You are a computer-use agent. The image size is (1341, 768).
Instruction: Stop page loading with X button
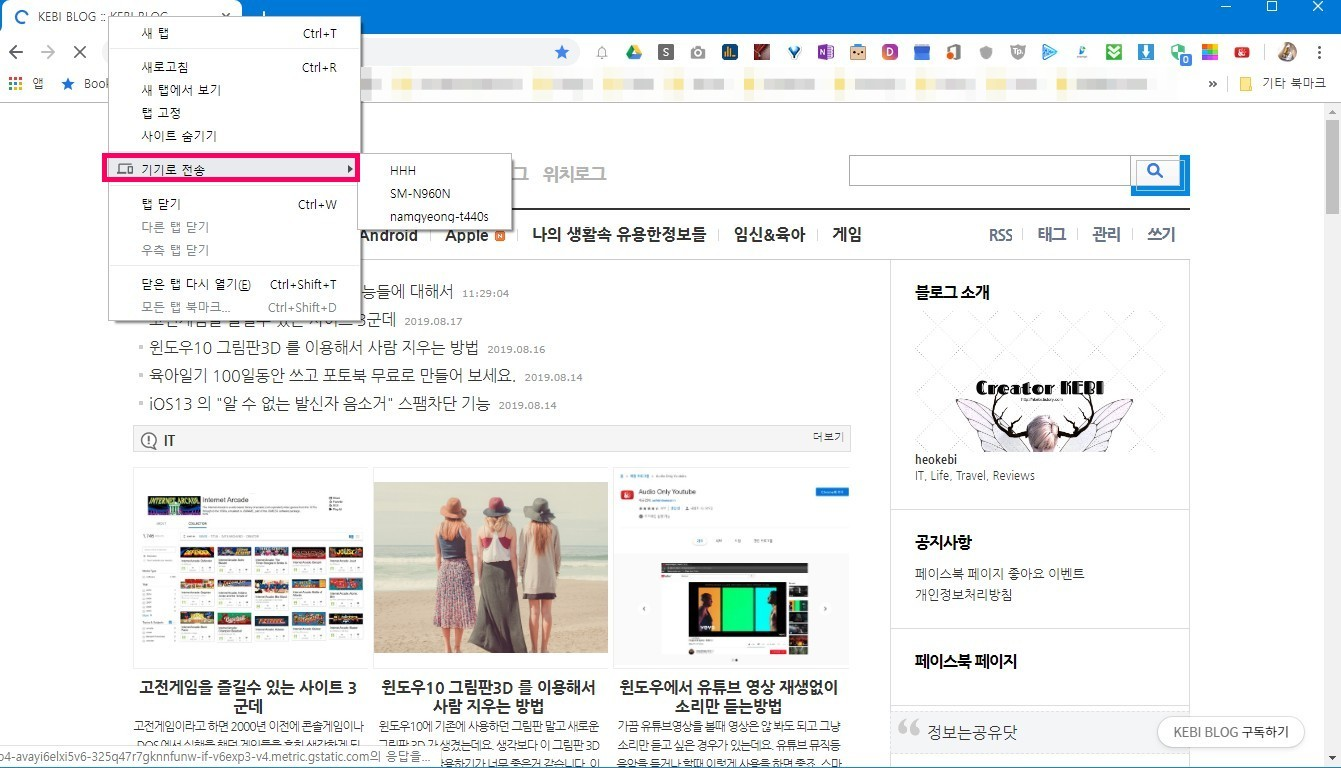point(79,52)
